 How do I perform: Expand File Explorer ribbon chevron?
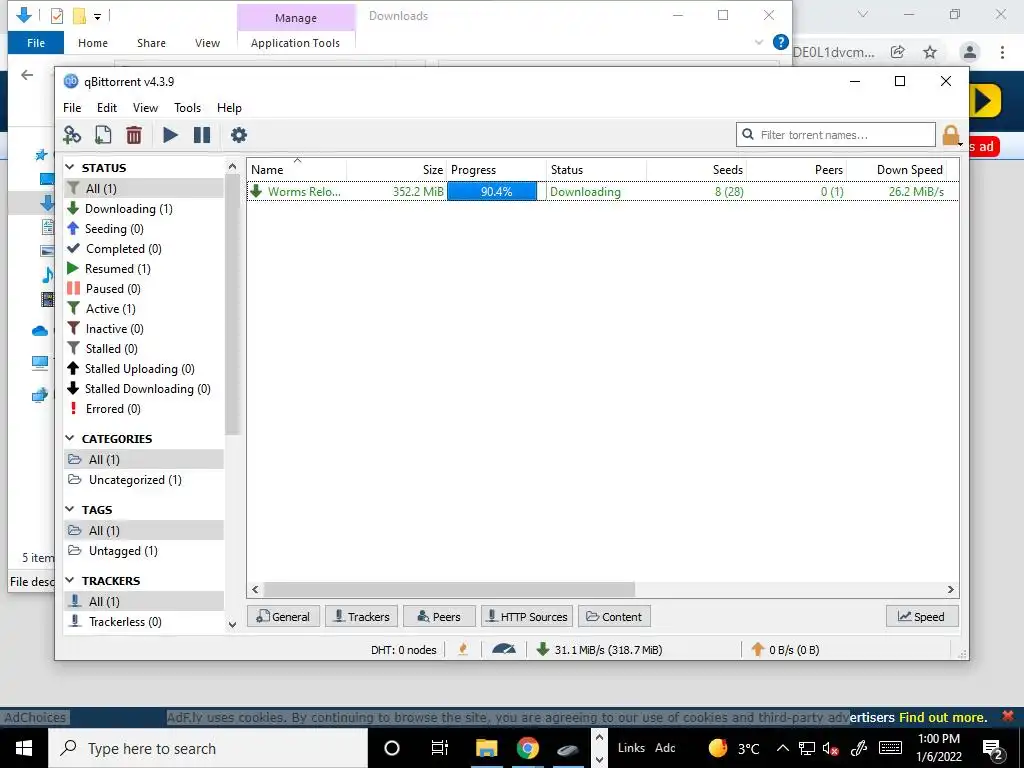759,42
